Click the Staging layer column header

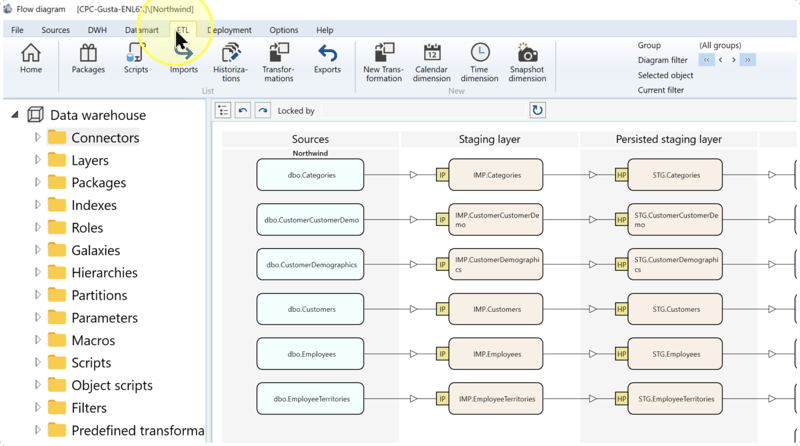point(489,139)
